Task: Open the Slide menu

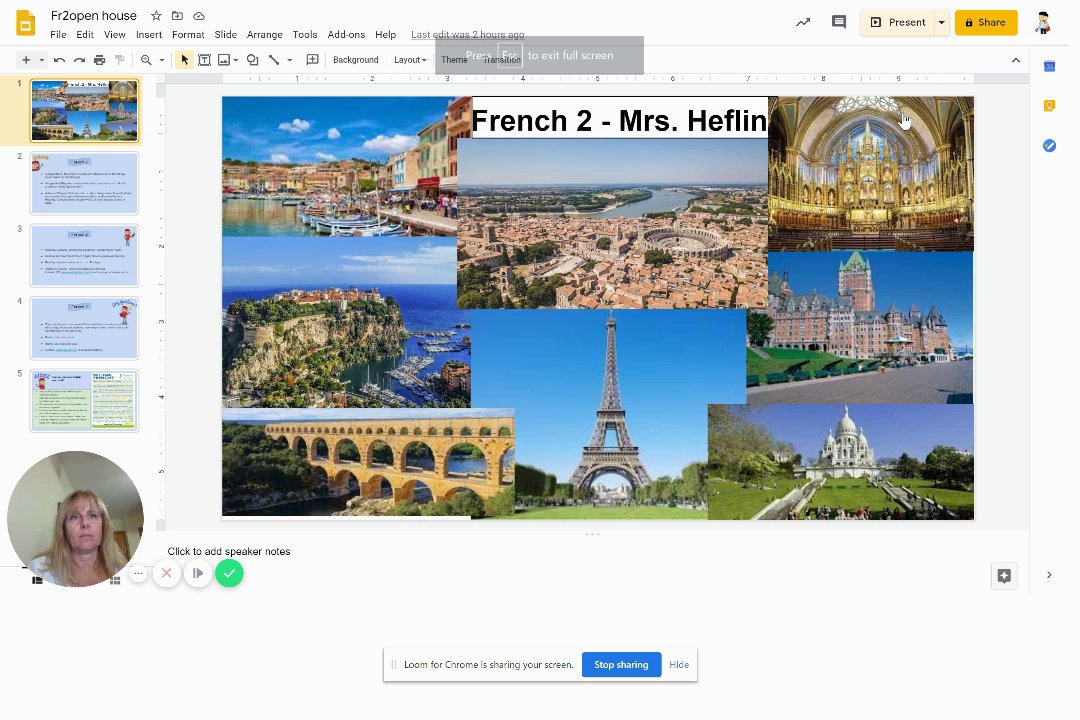Action: [225, 34]
